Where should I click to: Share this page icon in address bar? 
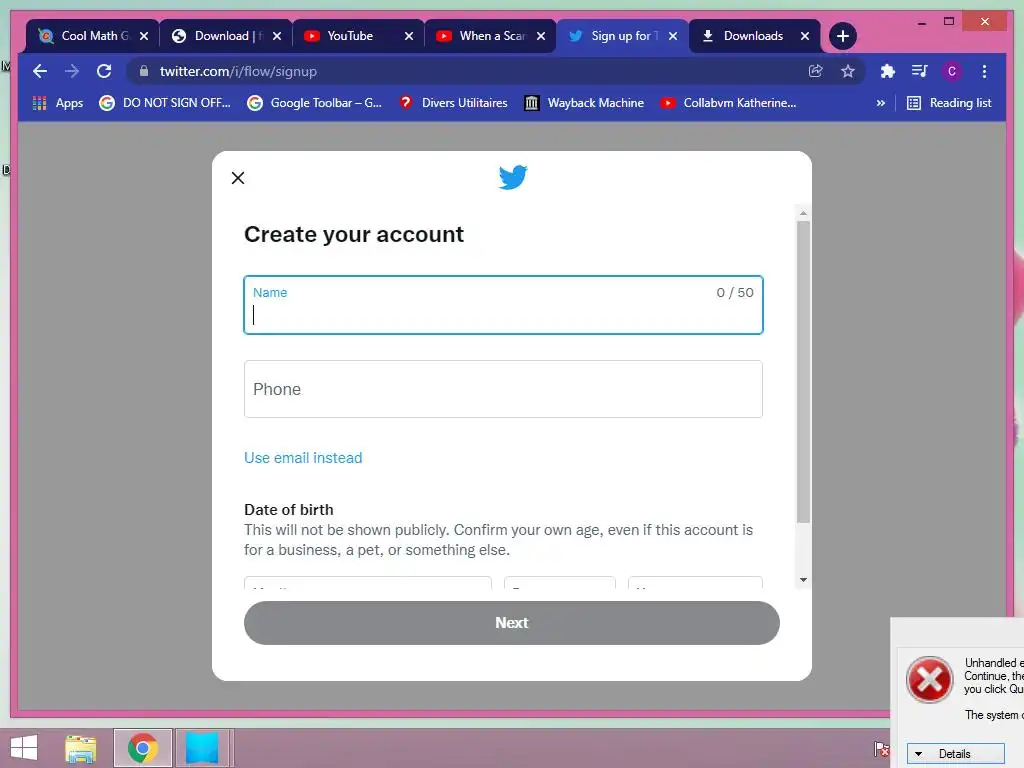(816, 71)
